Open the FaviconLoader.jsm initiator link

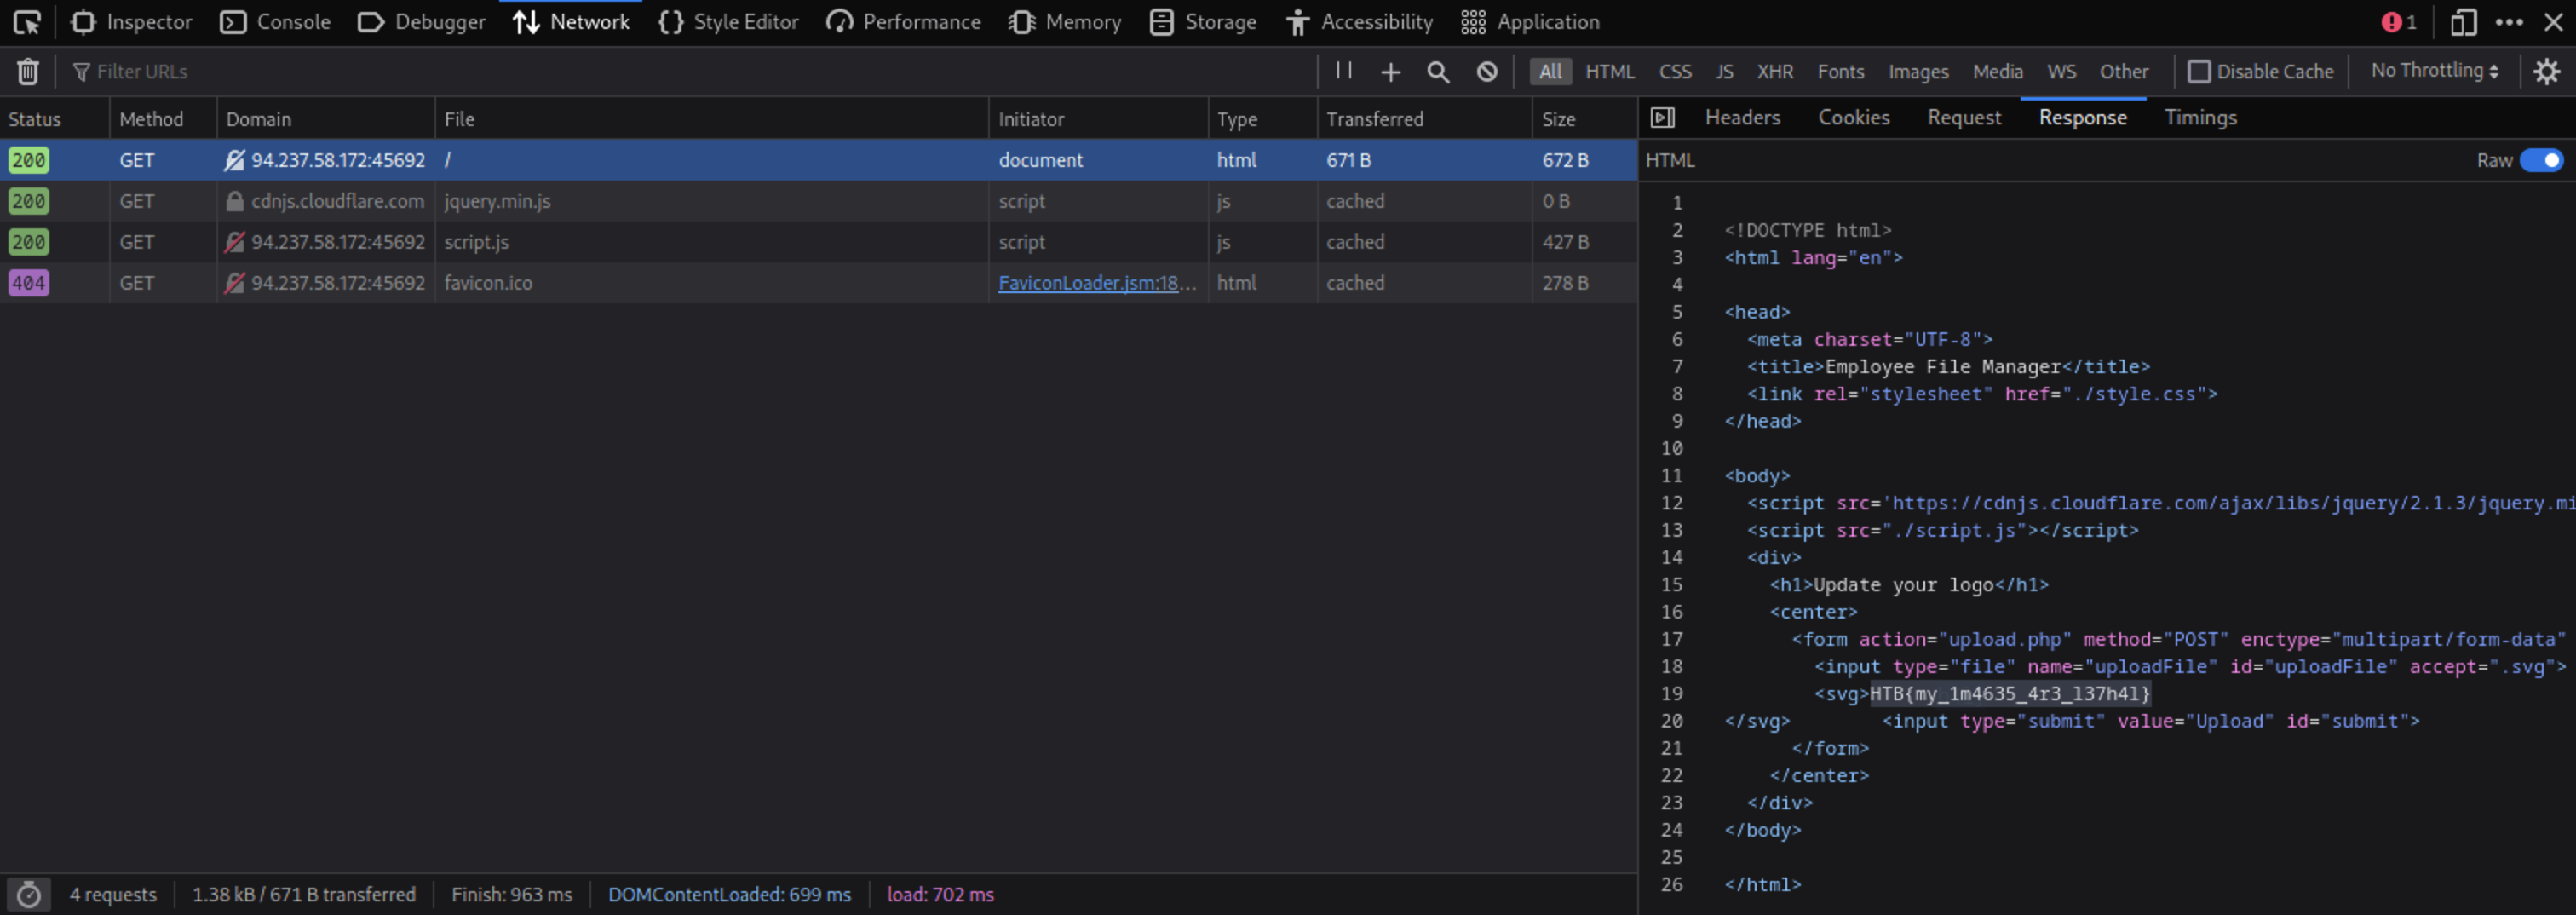tap(1096, 283)
